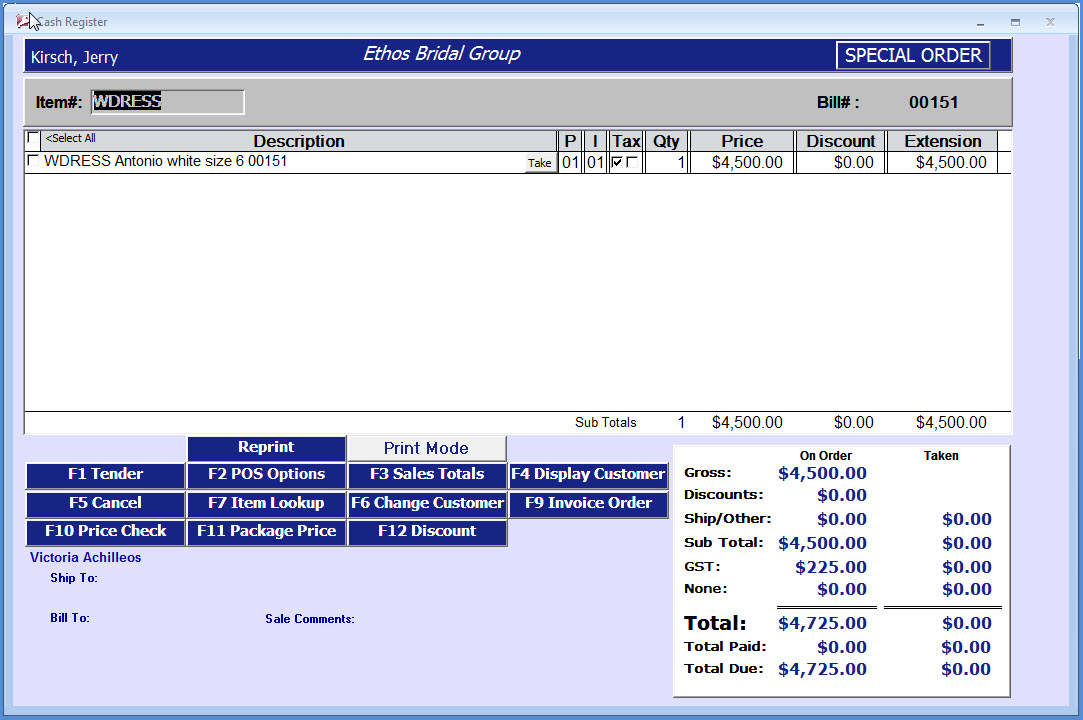Click inside the Item# input field

(x=167, y=101)
